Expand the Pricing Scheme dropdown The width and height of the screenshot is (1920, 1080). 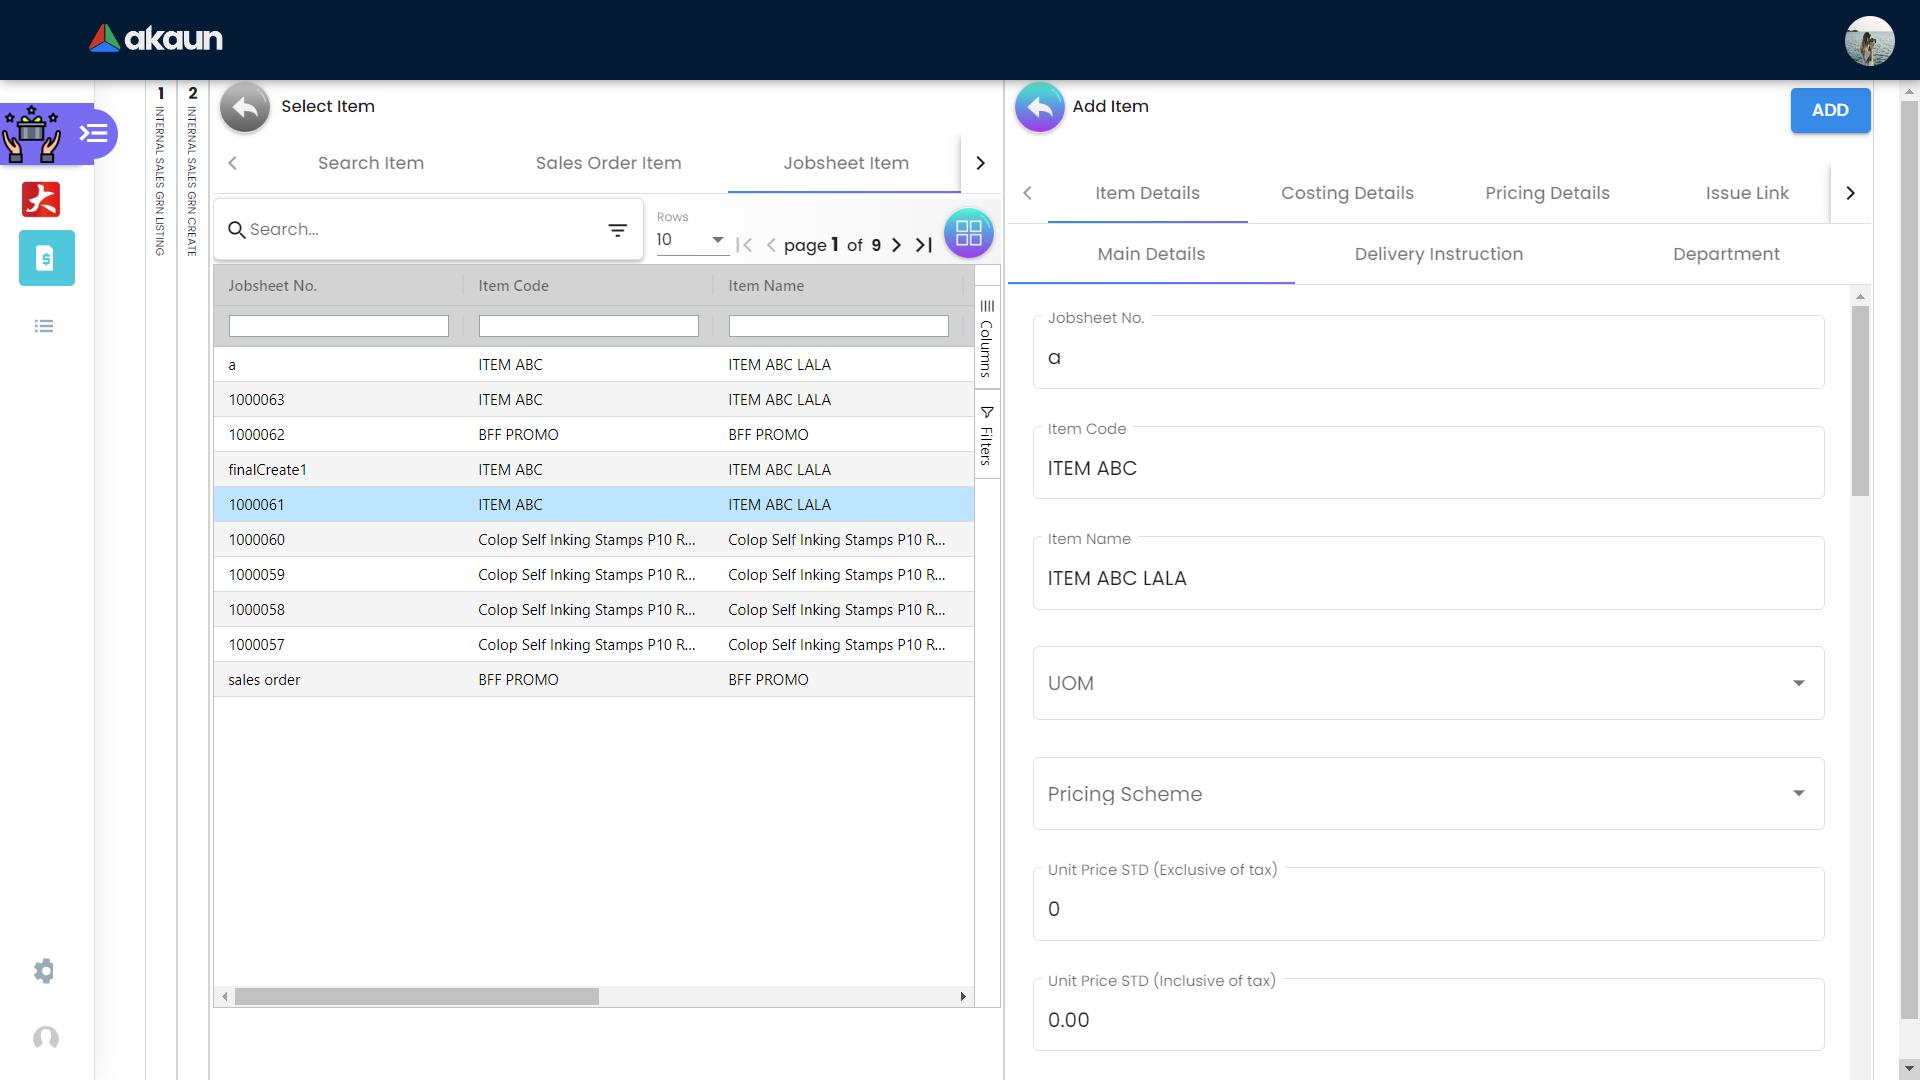click(1798, 793)
